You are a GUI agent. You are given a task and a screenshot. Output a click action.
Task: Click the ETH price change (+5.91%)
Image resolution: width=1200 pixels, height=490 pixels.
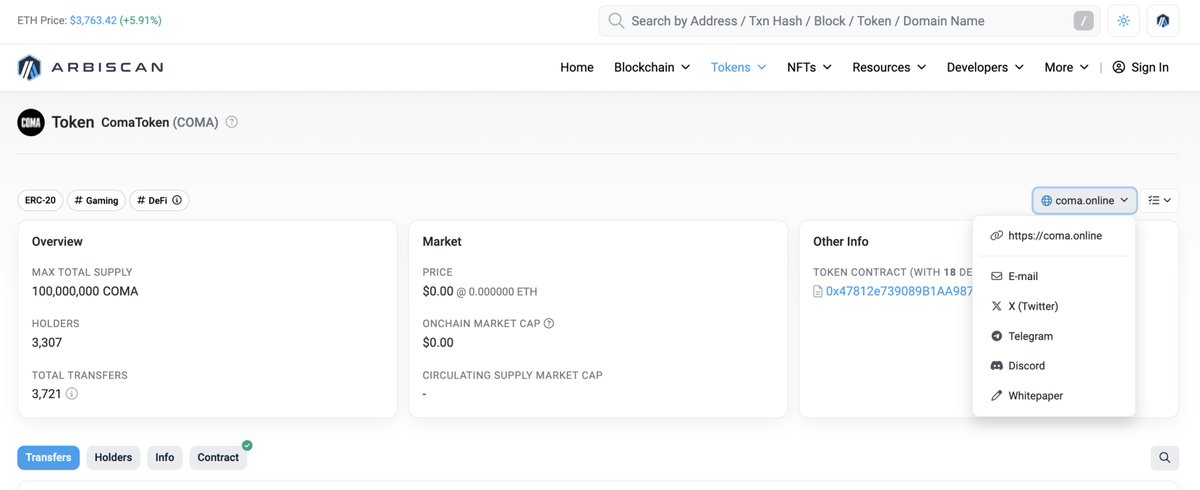tap(140, 20)
